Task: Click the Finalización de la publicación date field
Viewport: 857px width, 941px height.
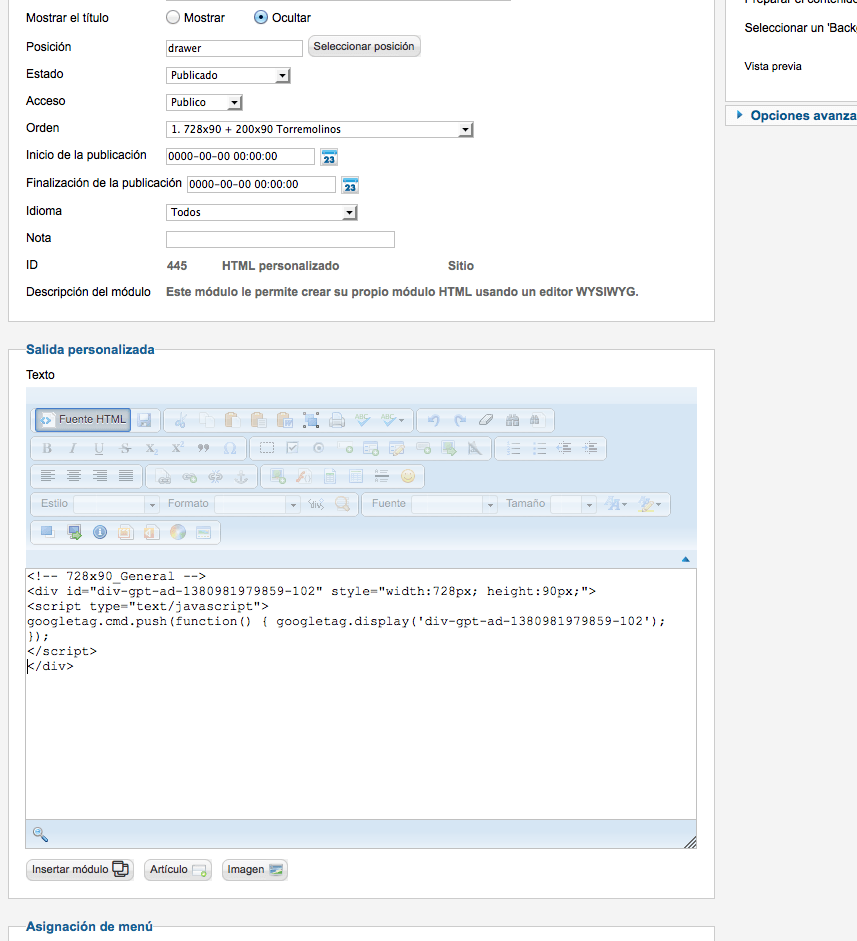Action: [262, 185]
